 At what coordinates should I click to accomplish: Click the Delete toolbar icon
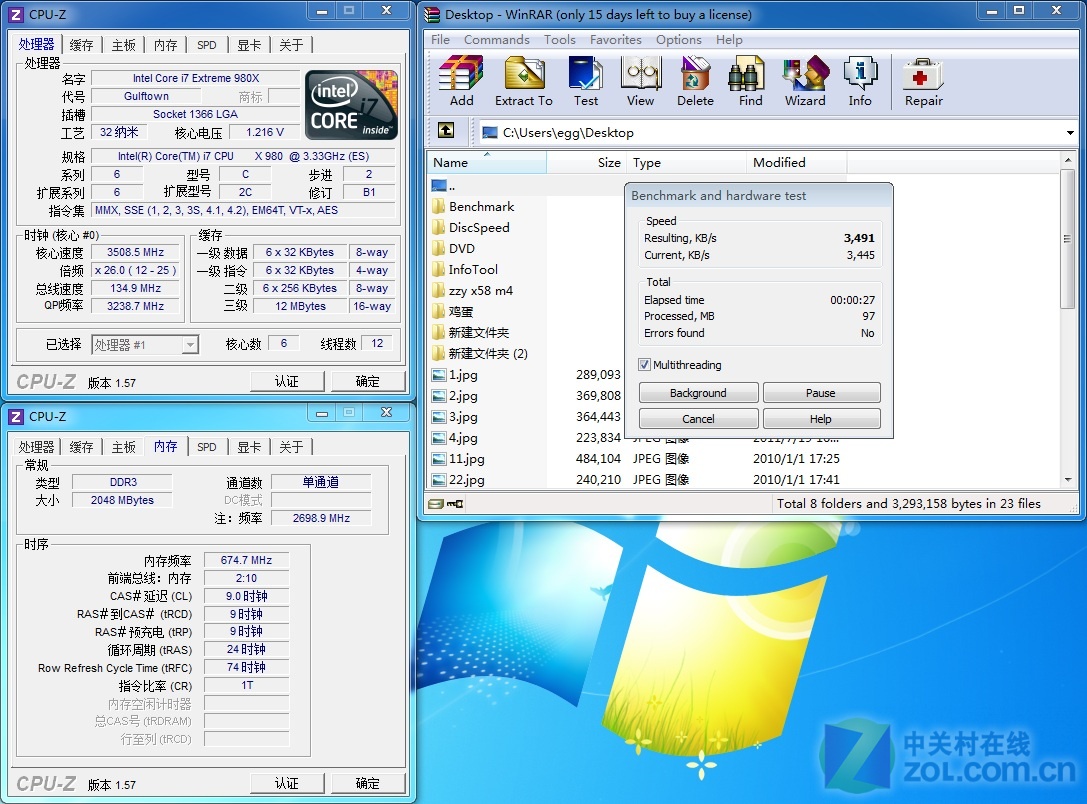point(695,80)
